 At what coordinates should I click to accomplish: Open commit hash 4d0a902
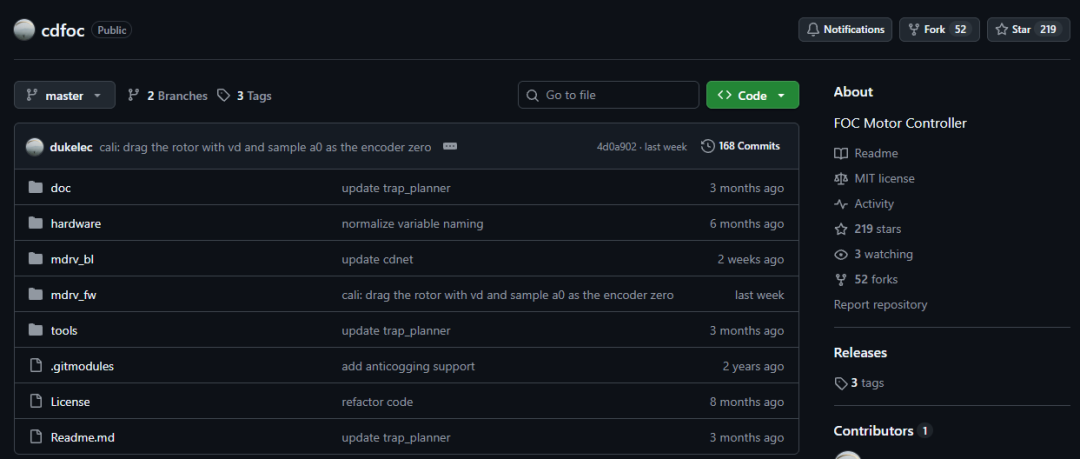(x=616, y=147)
